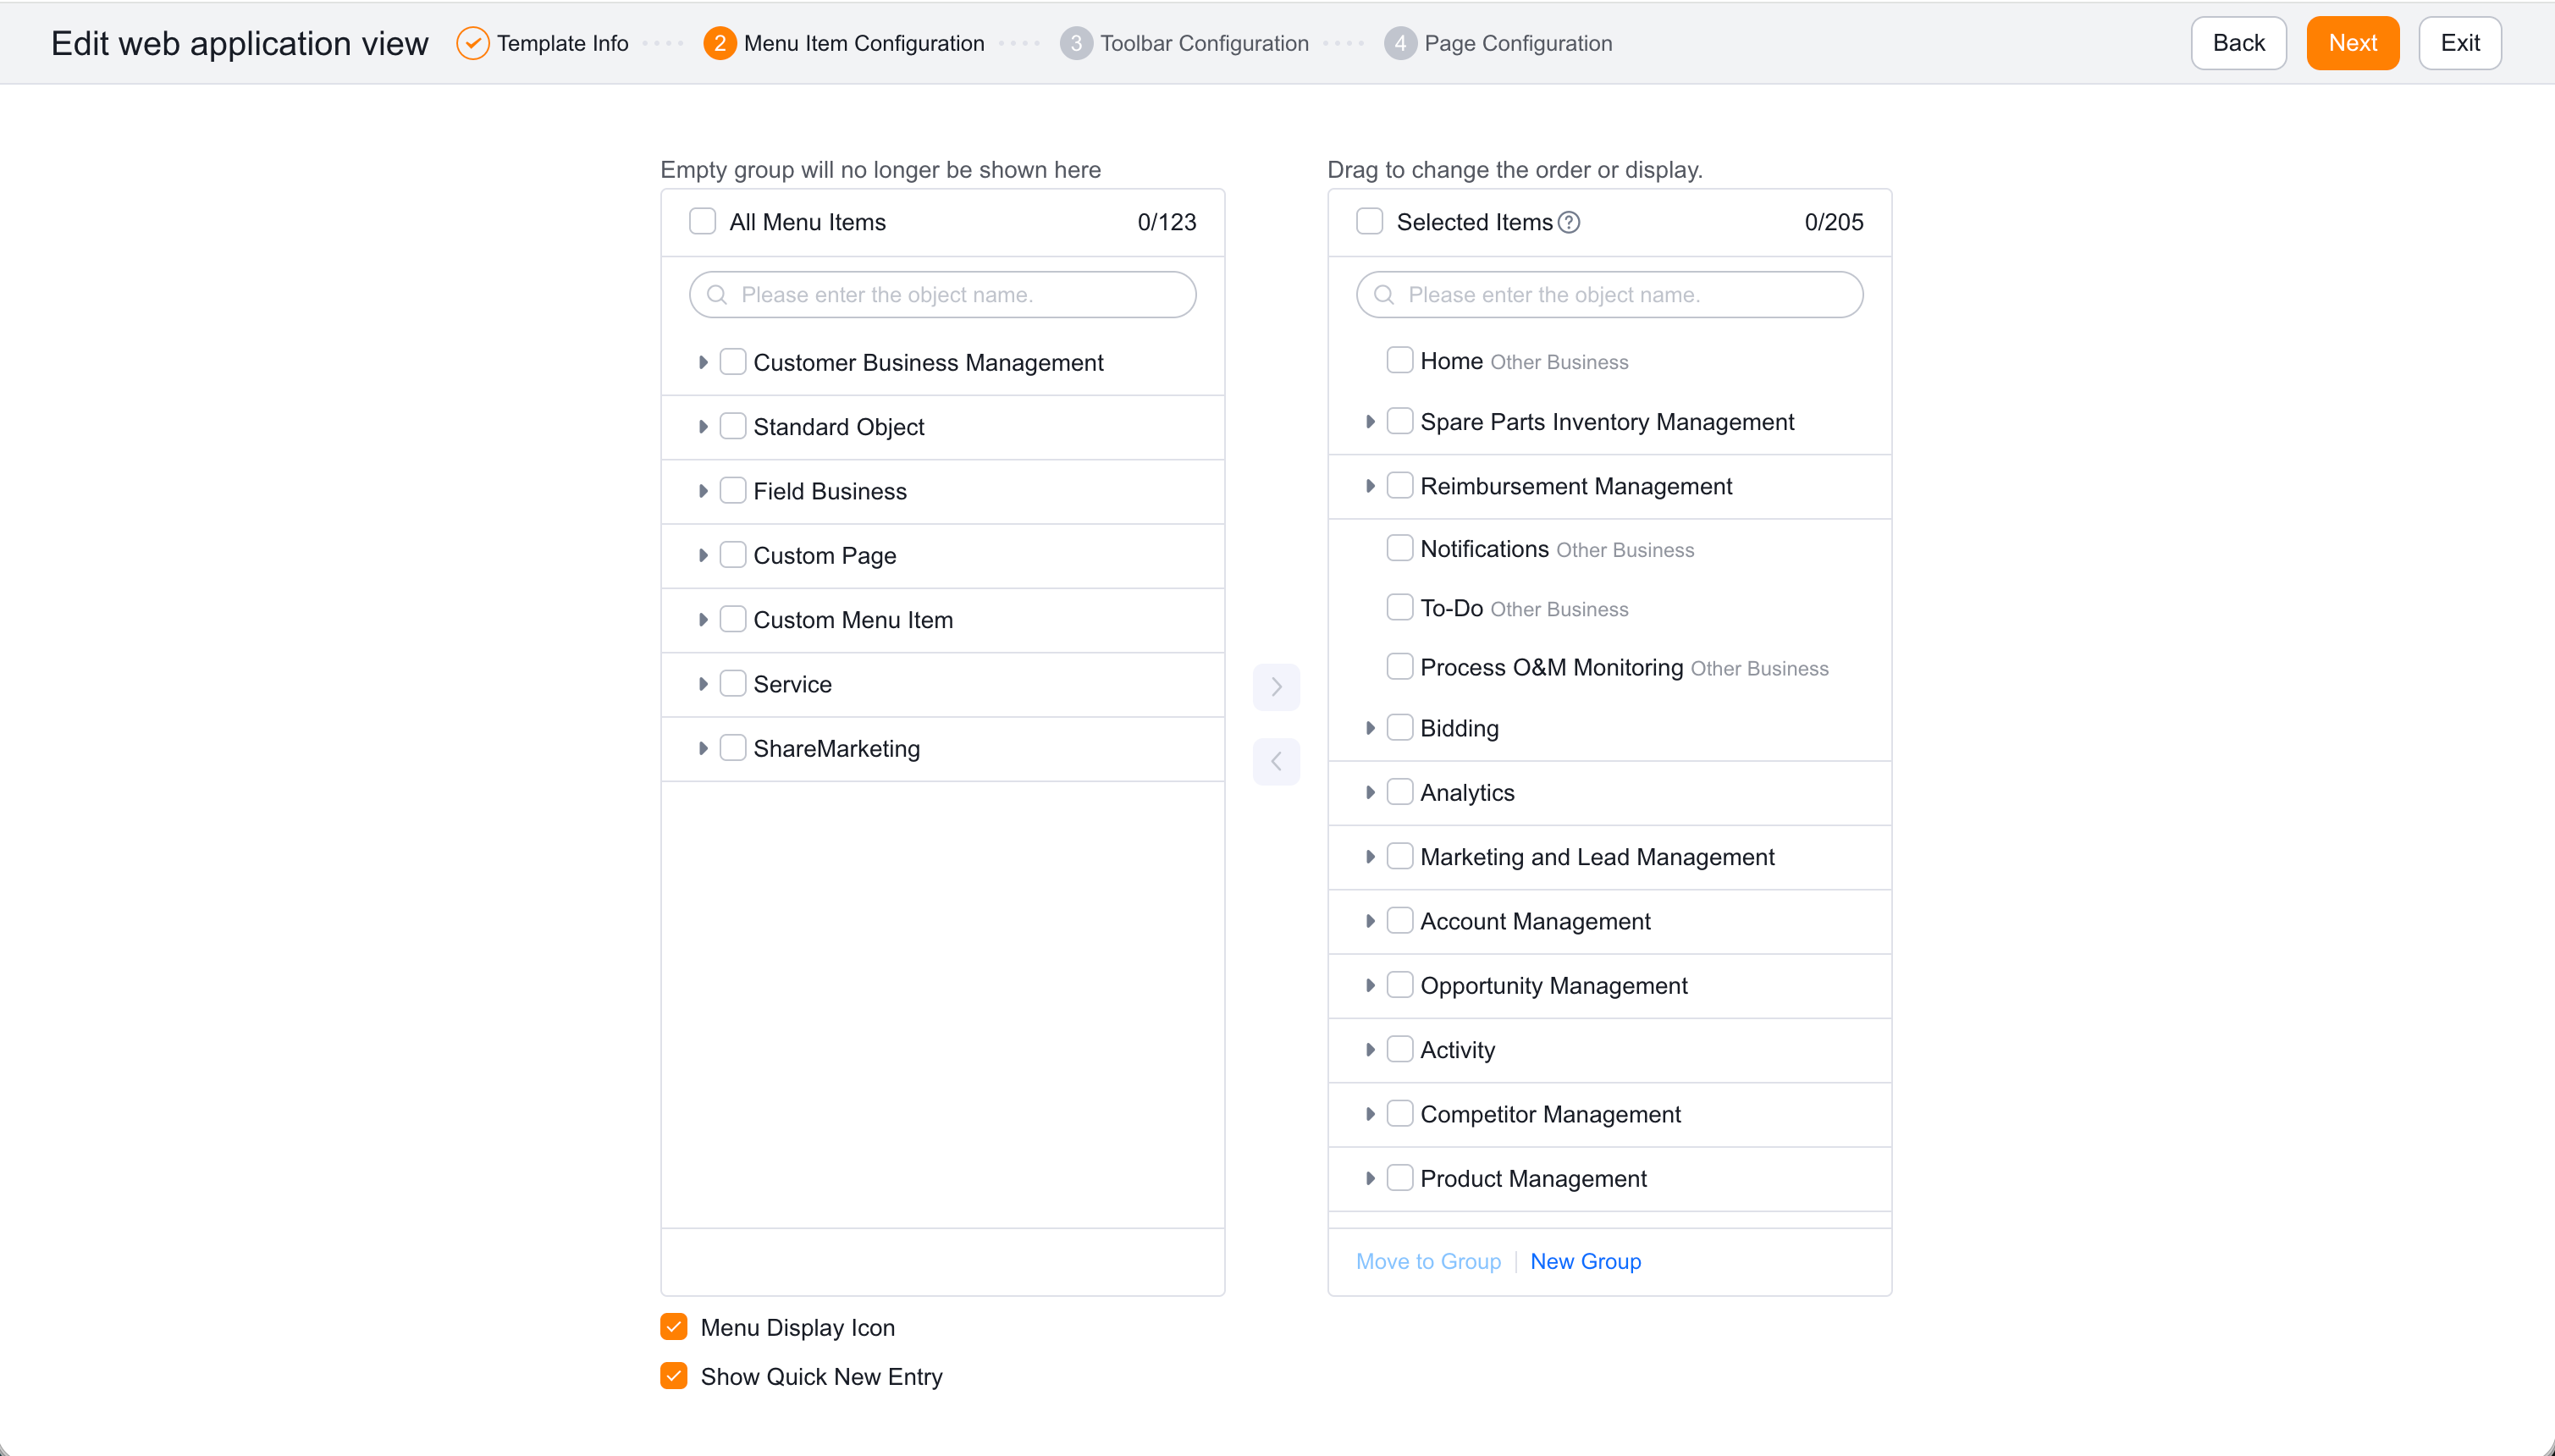Screen dimensions: 2555x1456
Task: Expand Spare Parts Inventory Management
Action: [x=1370, y=422]
